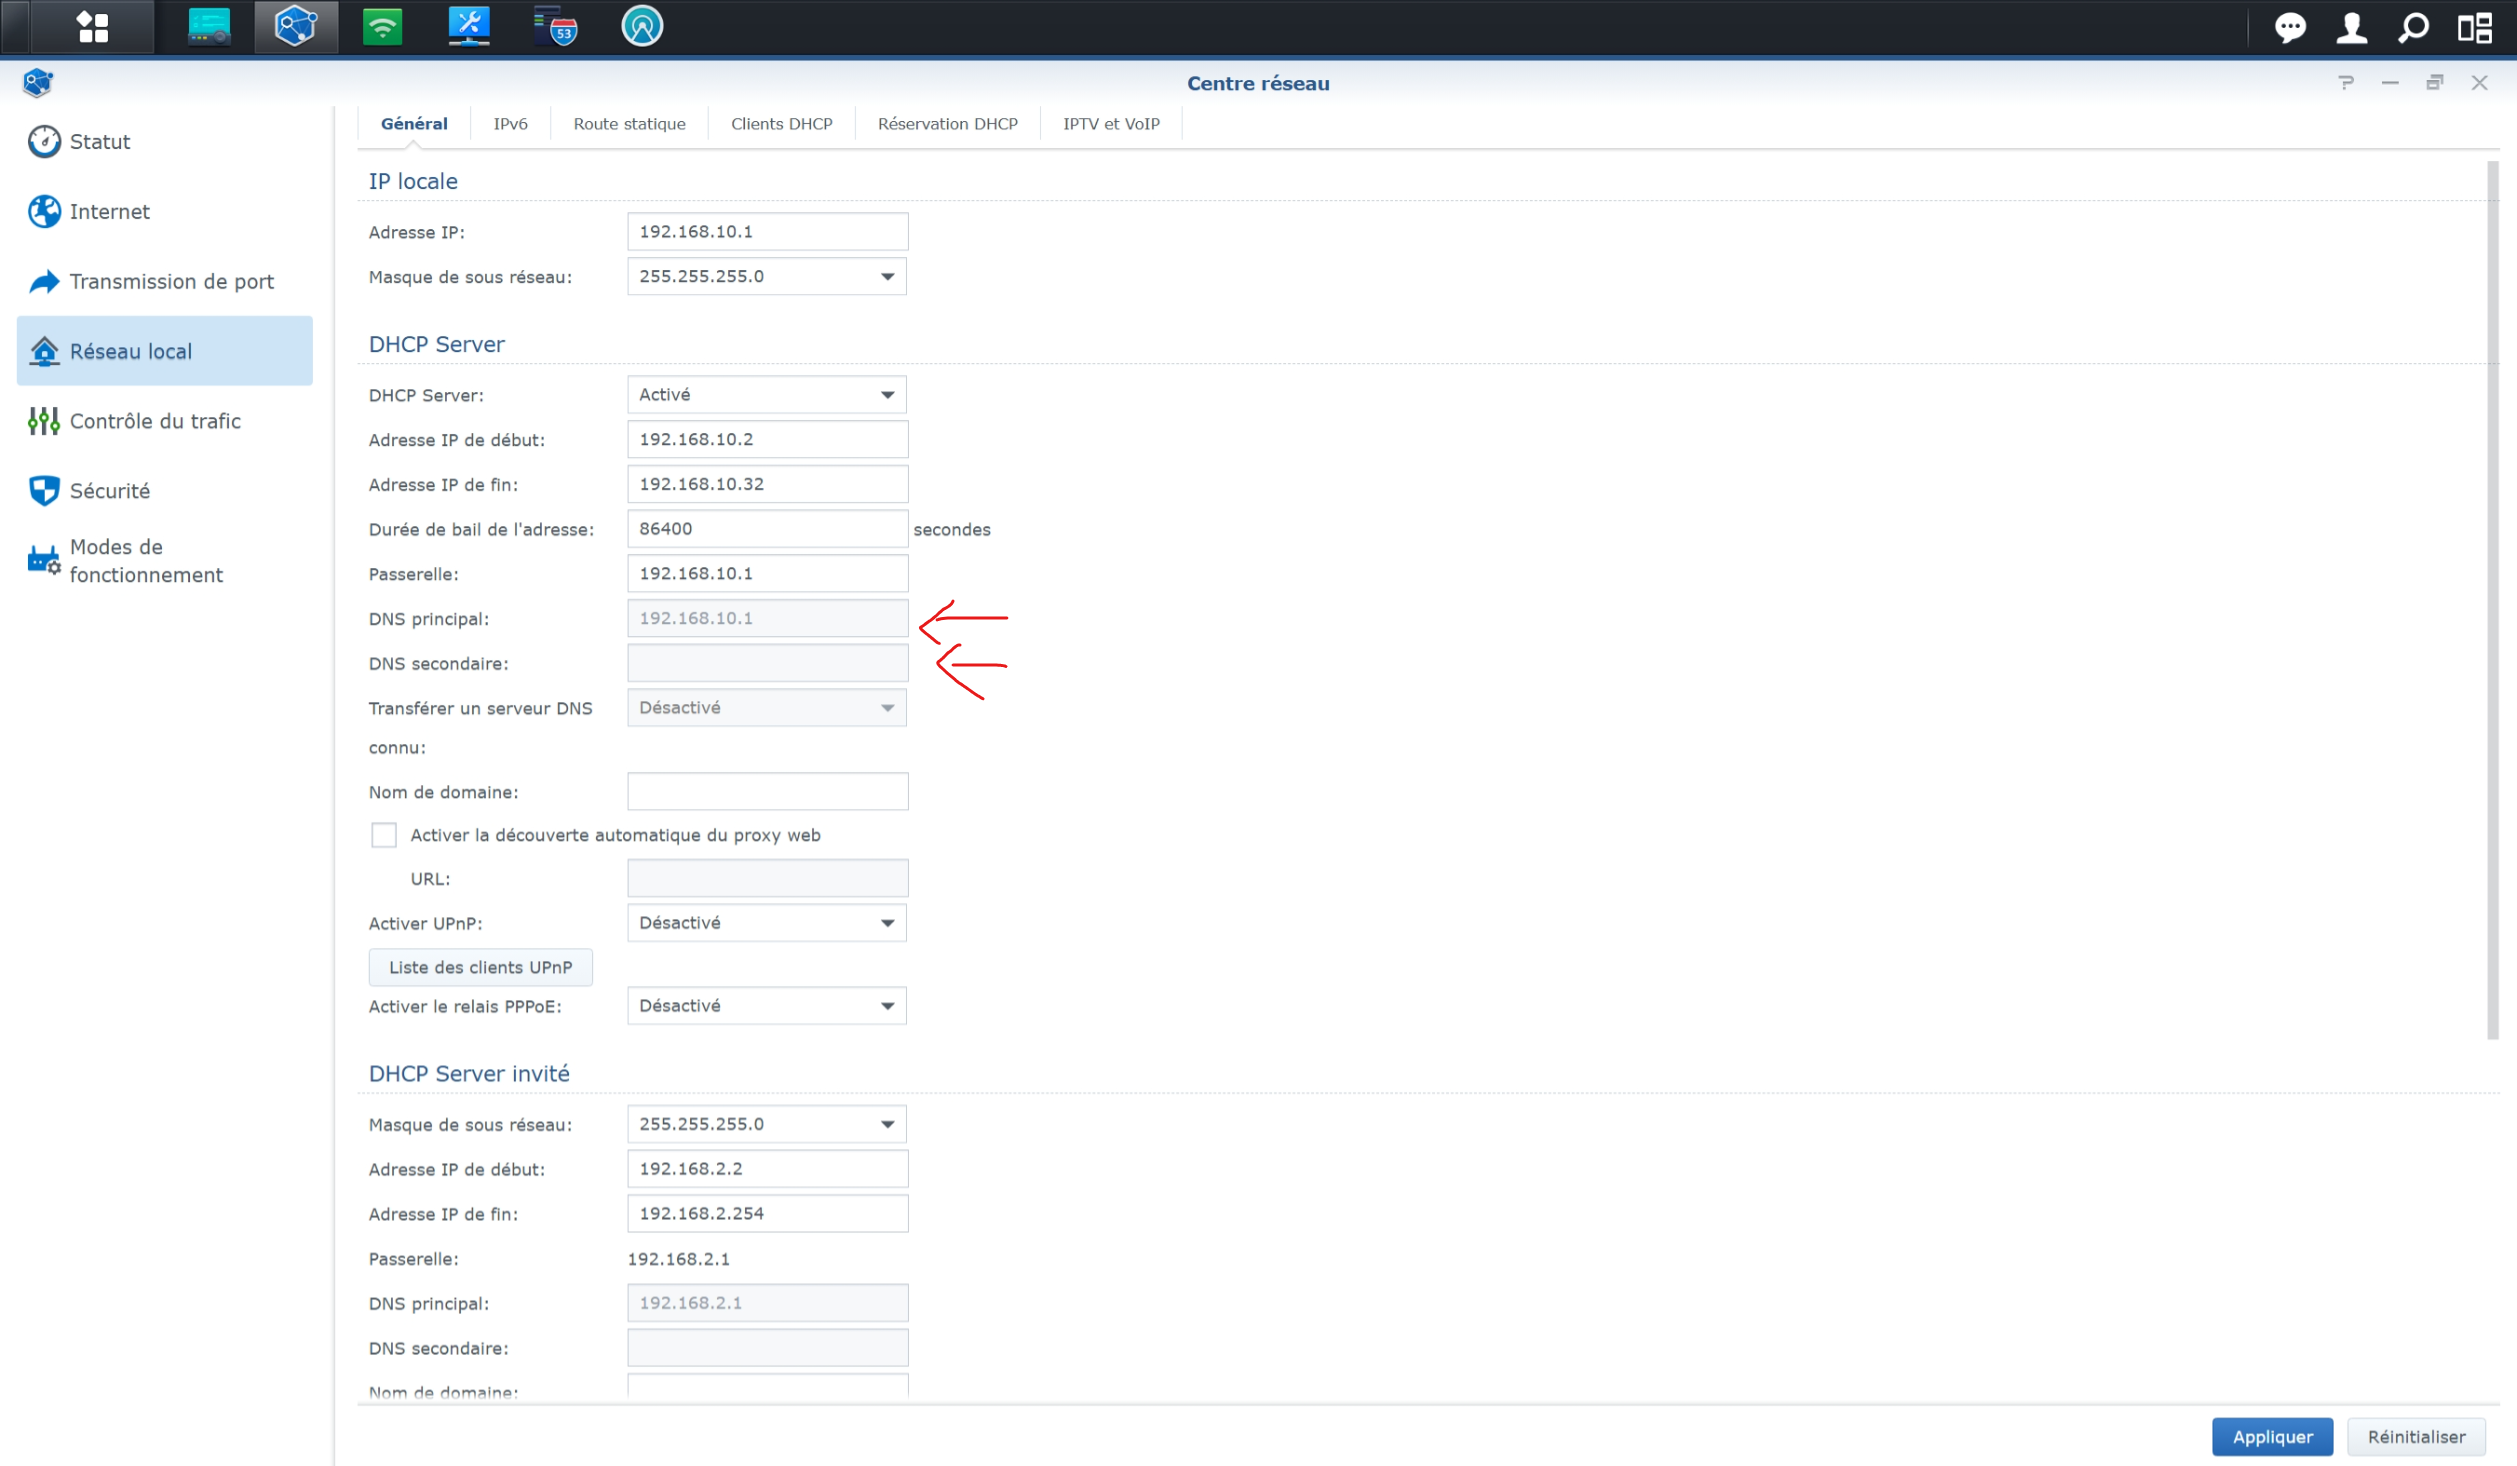2517x1466 pixels.
Task: Click the vertical scrollbar of the settings pane
Action: coord(2491,600)
